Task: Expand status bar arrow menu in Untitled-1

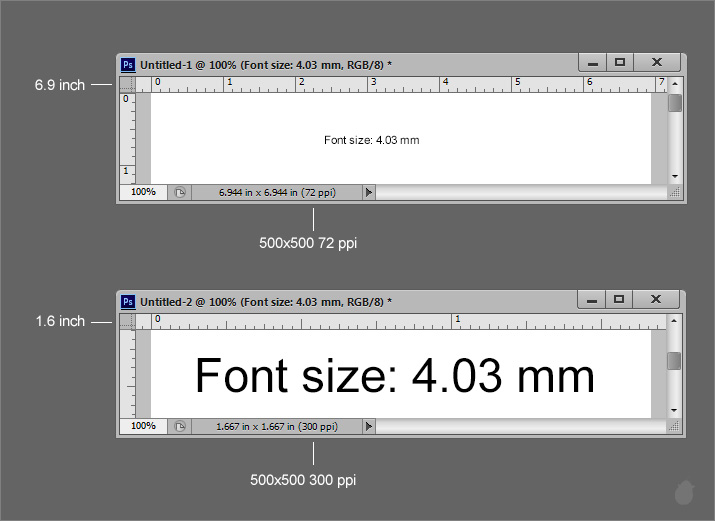Action: click(369, 192)
